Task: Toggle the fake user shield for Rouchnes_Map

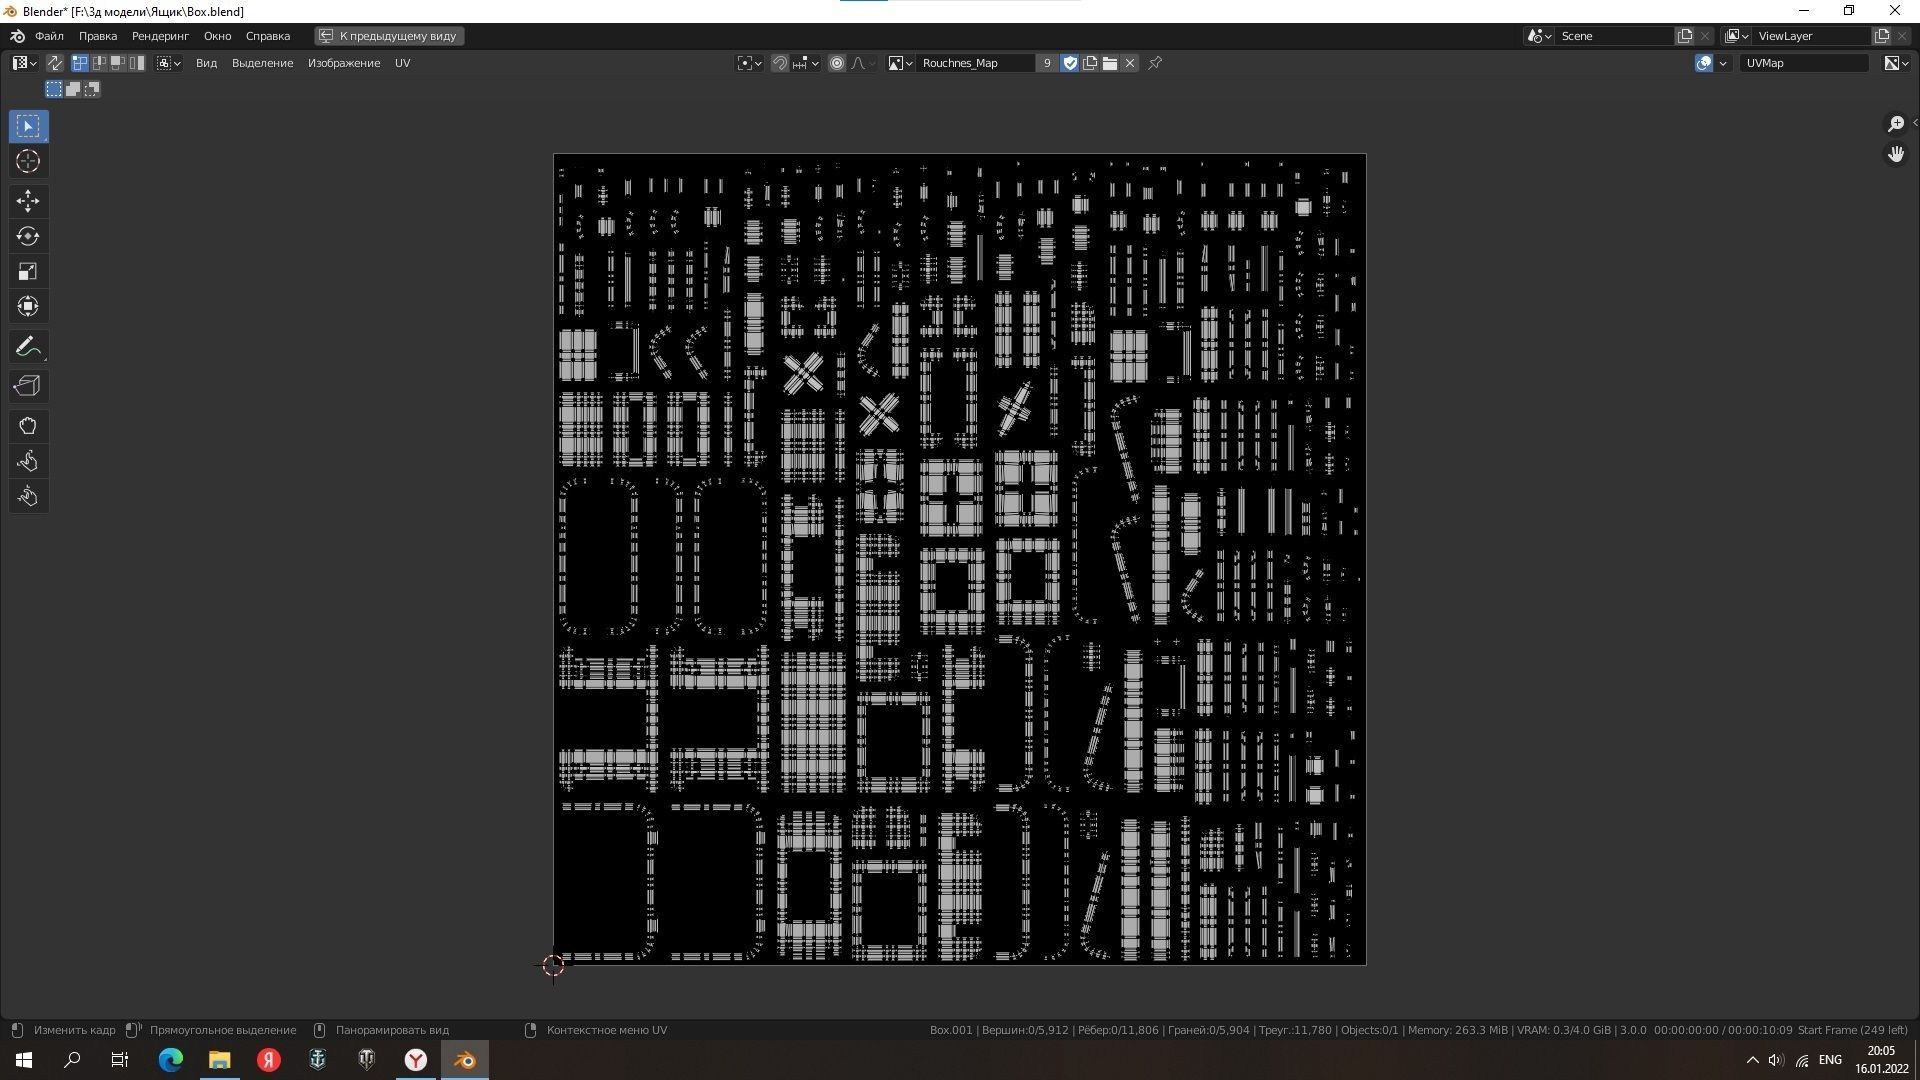Action: tap(1070, 63)
